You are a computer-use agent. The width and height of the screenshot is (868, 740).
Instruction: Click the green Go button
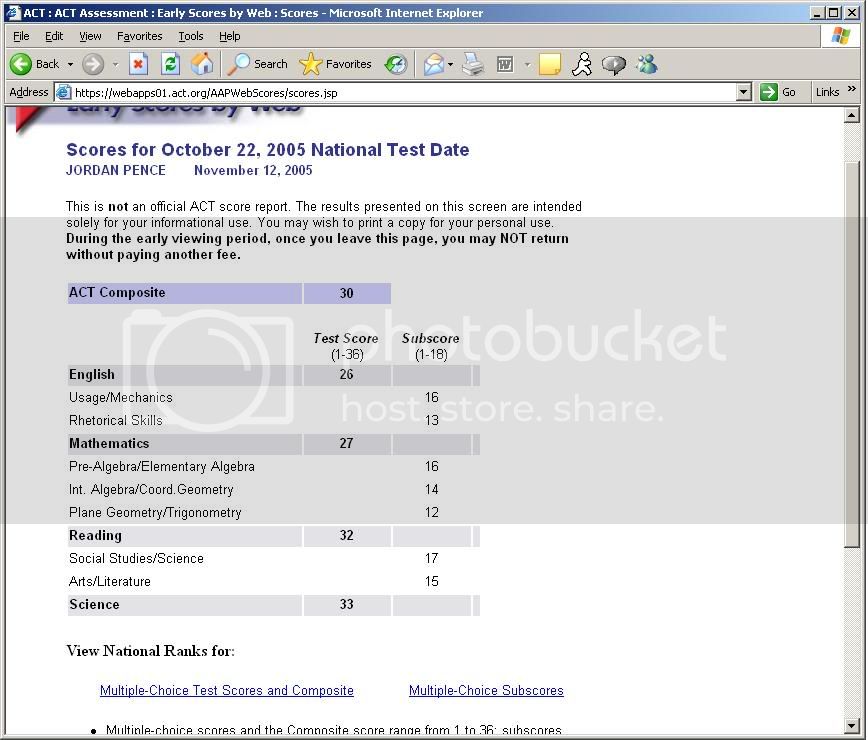(x=778, y=92)
